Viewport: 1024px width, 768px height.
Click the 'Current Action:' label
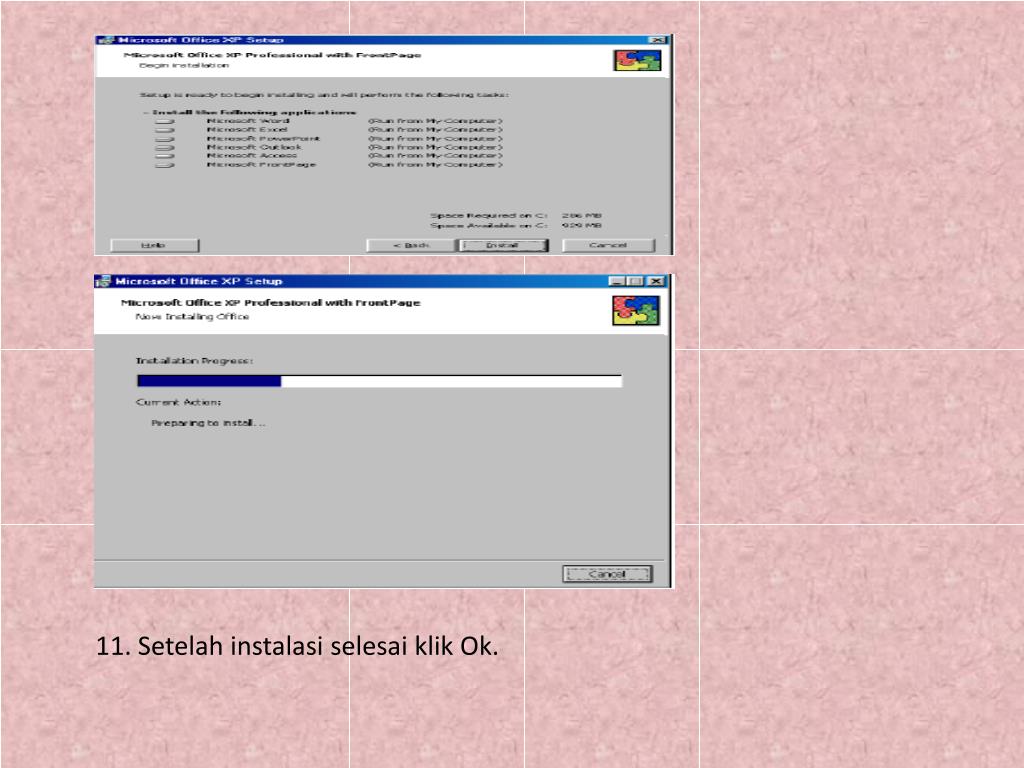pyautogui.click(x=178, y=402)
